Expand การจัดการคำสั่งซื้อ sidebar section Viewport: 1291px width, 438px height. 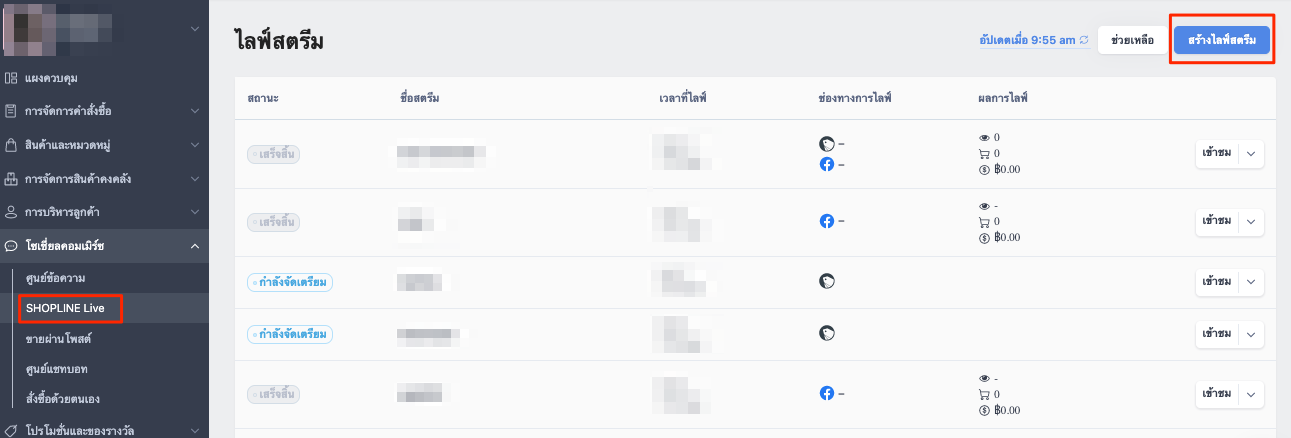coord(195,111)
